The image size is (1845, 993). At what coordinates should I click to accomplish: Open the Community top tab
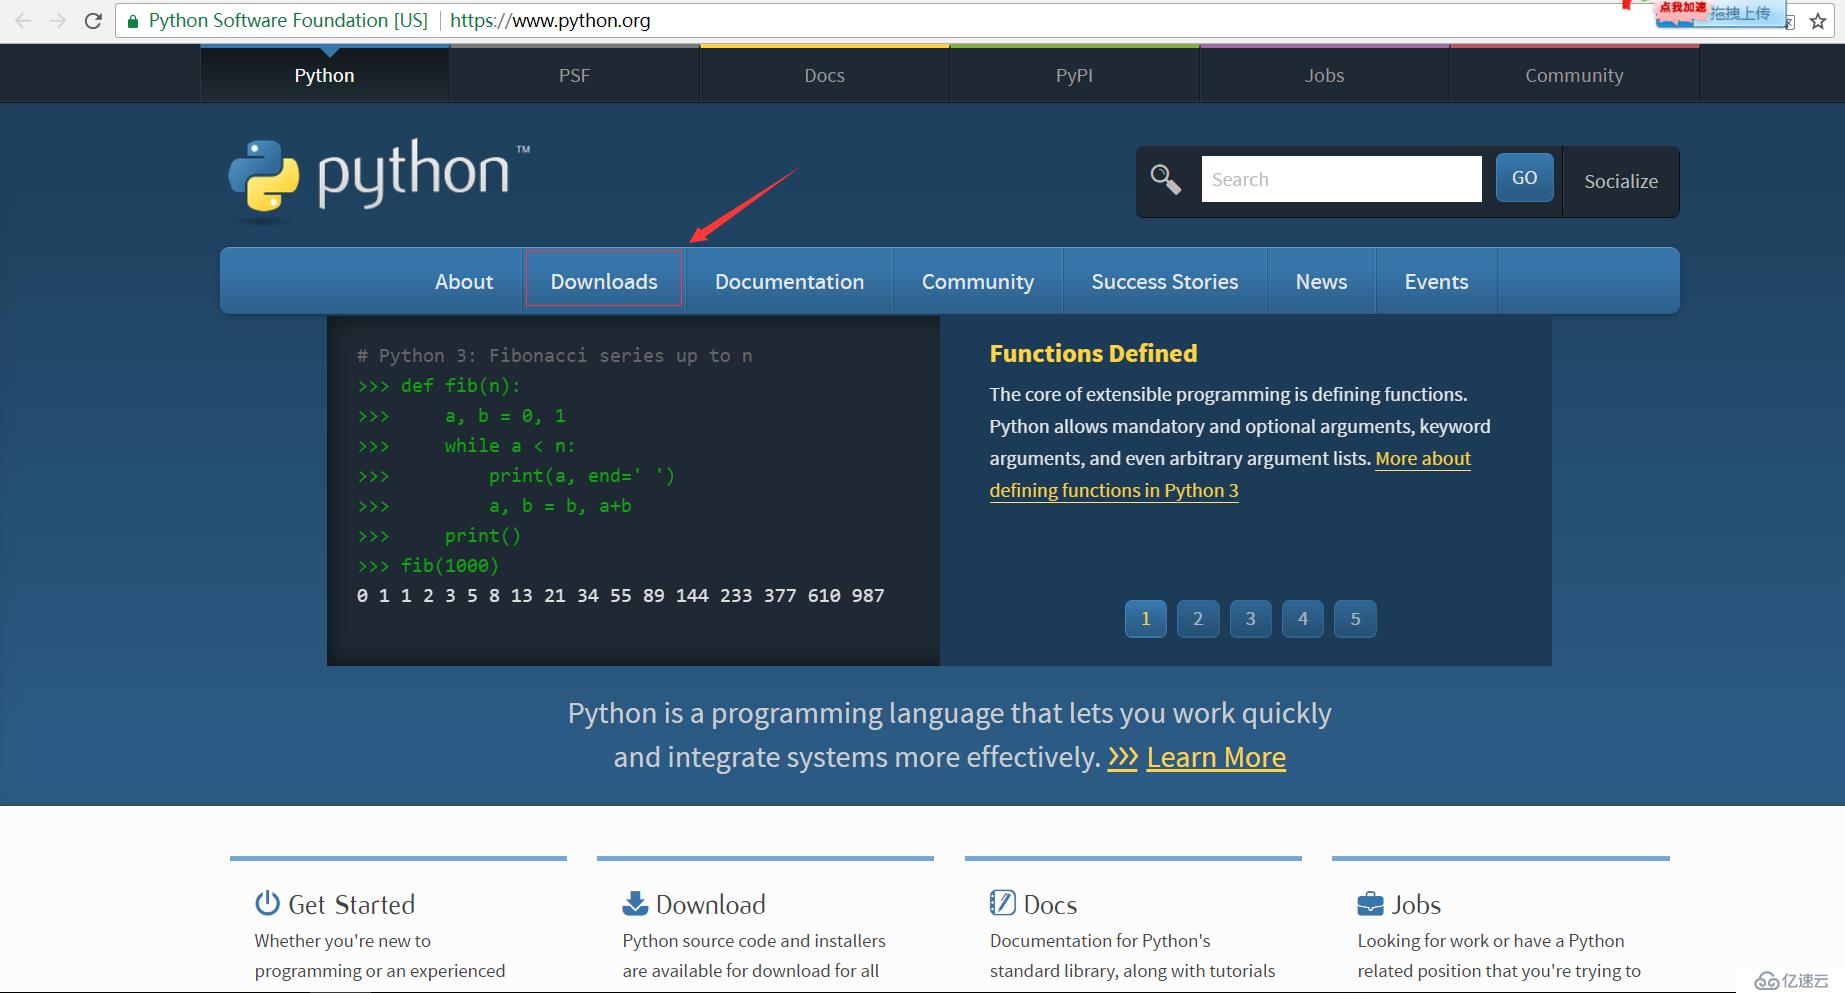point(1574,75)
